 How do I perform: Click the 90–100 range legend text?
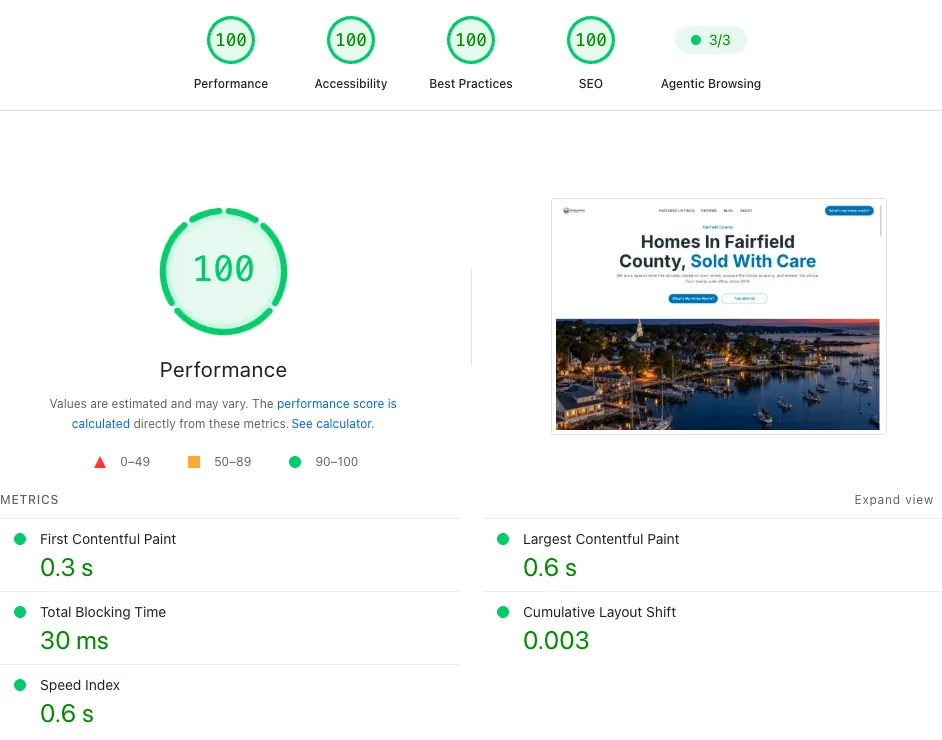[336, 462]
